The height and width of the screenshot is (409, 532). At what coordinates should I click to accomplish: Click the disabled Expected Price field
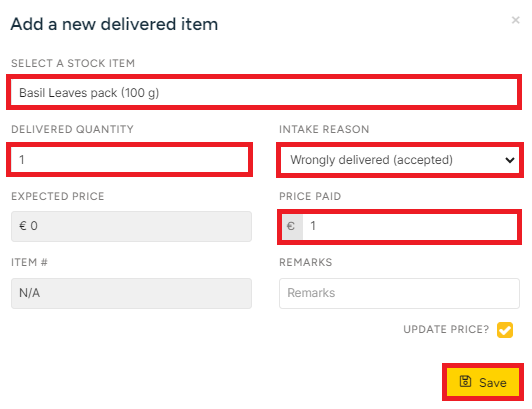click(x=131, y=226)
